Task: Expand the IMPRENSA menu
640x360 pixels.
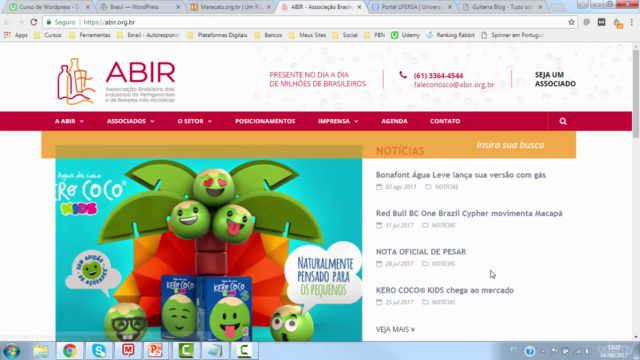Action: click(x=338, y=121)
